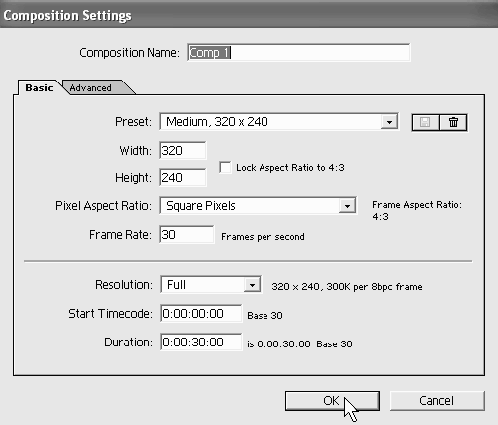Dismiss the dialog with Cancel
The image size is (498, 425).
[437, 401]
